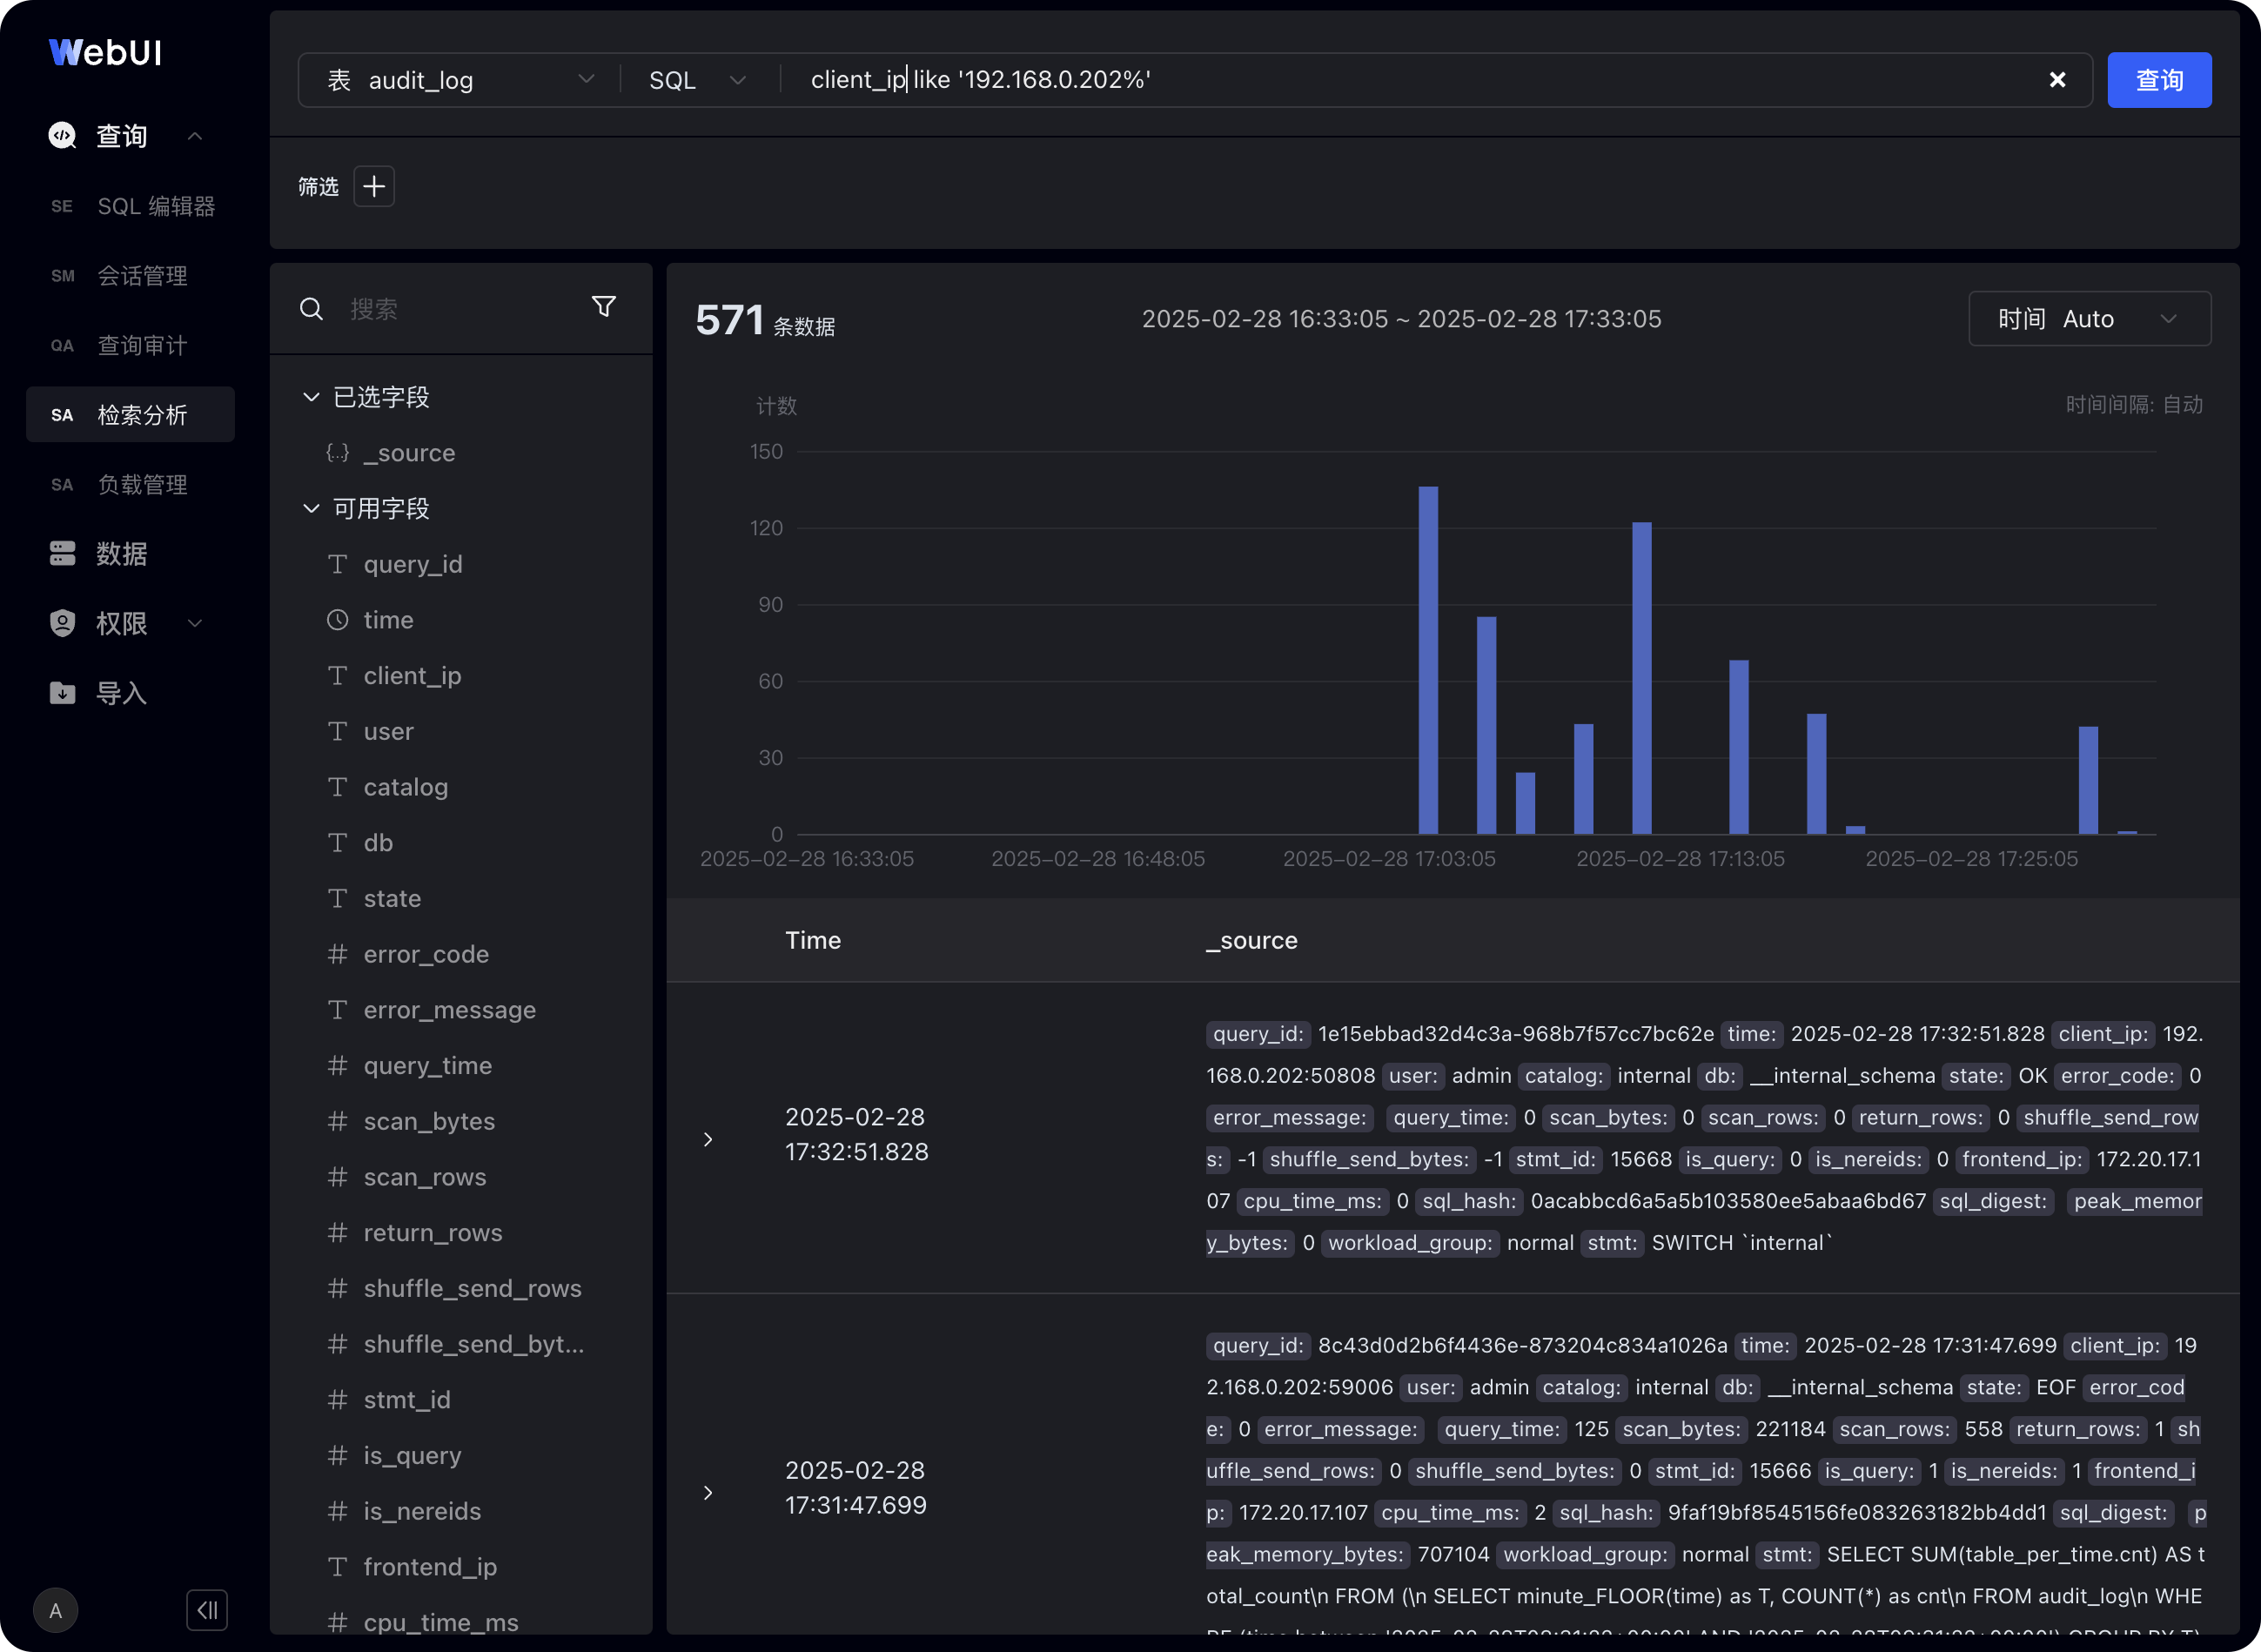Open the 时间 Auto interval dropdown
Screen dimensions: 2261x1652
pos(2089,319)
